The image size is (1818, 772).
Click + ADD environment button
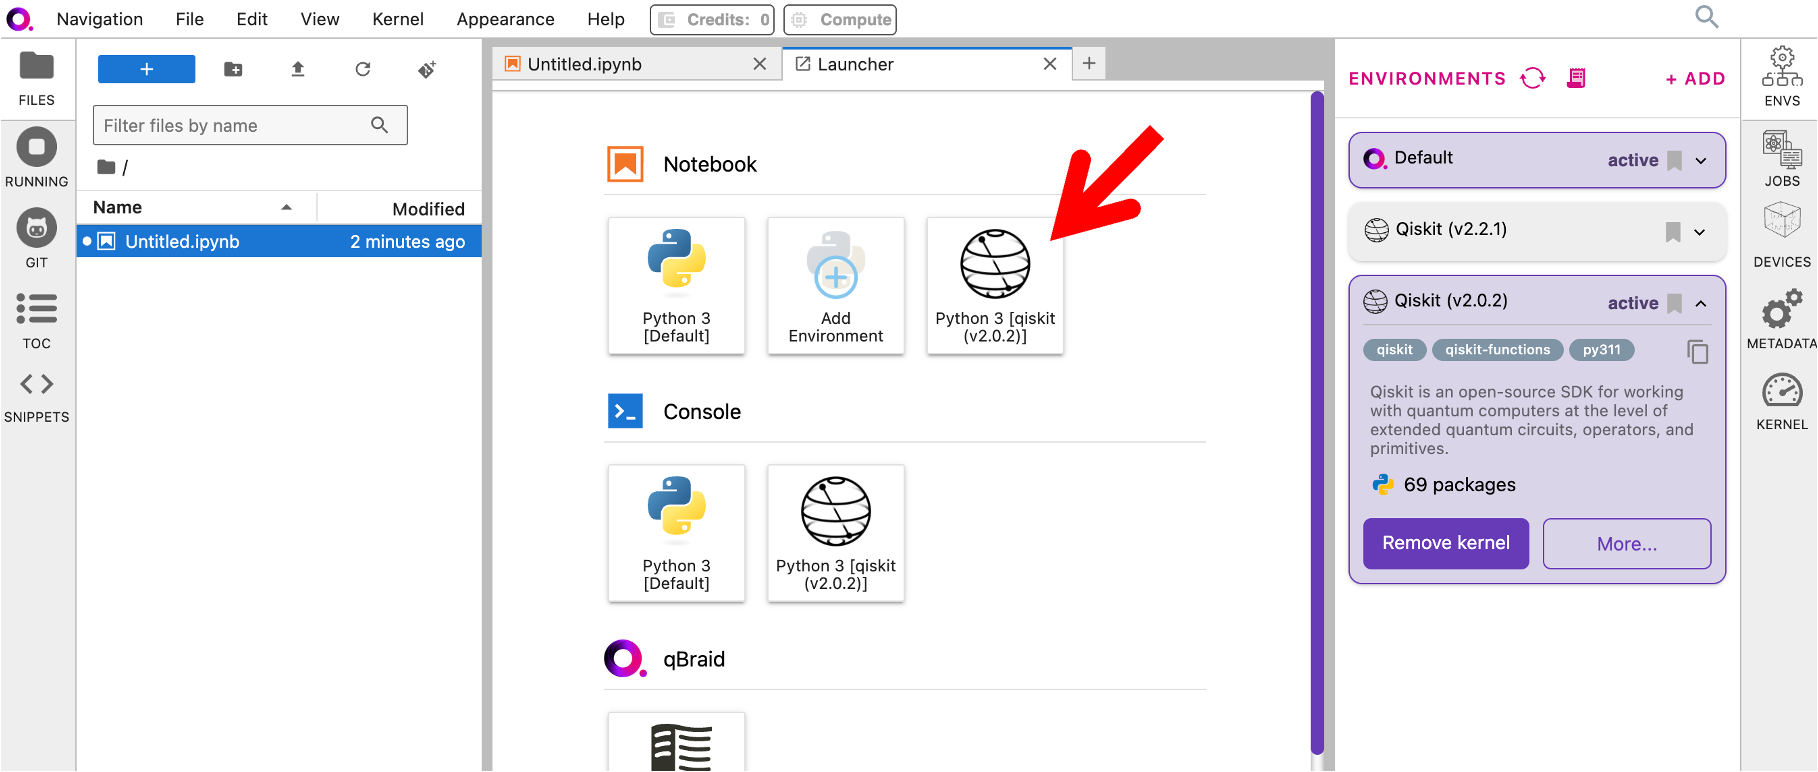1696,79
